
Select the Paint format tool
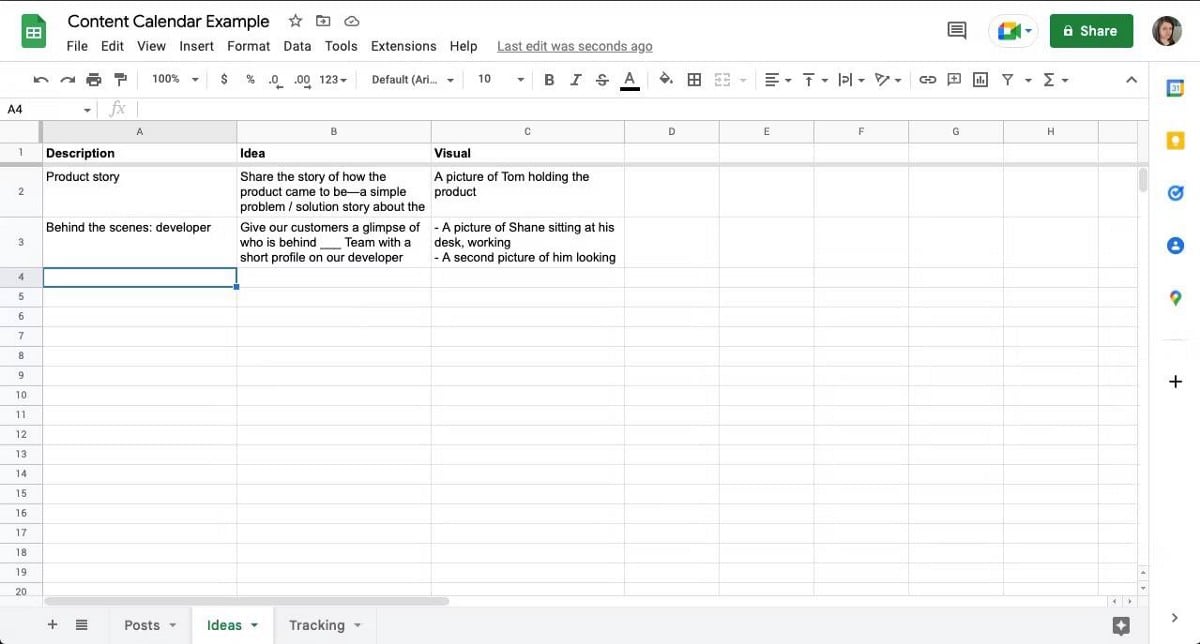pos(120,80)
